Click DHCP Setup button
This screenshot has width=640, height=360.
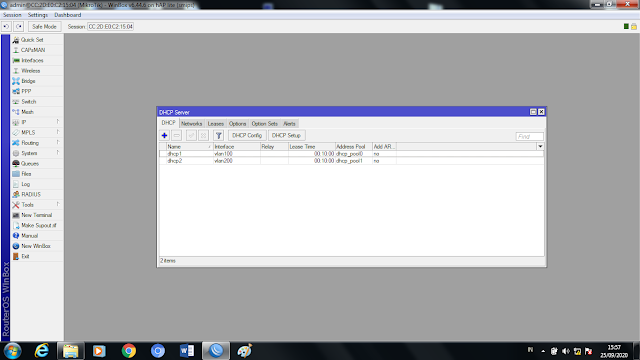(x=286, y=136)
